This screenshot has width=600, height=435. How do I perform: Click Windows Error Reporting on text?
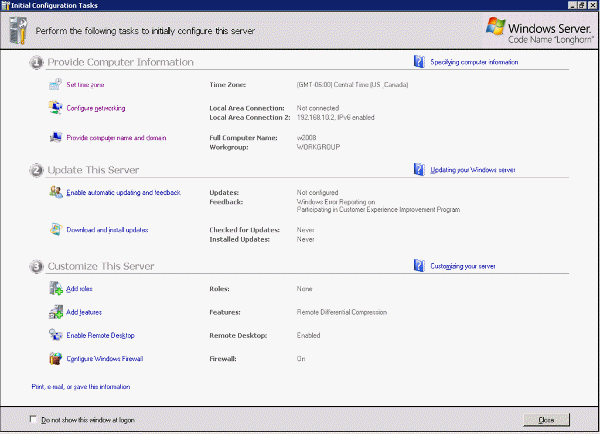[x=336, y=202]
